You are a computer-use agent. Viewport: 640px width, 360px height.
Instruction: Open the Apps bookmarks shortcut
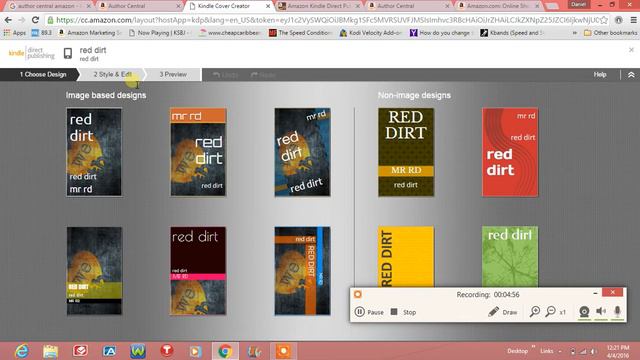point(14,33)
